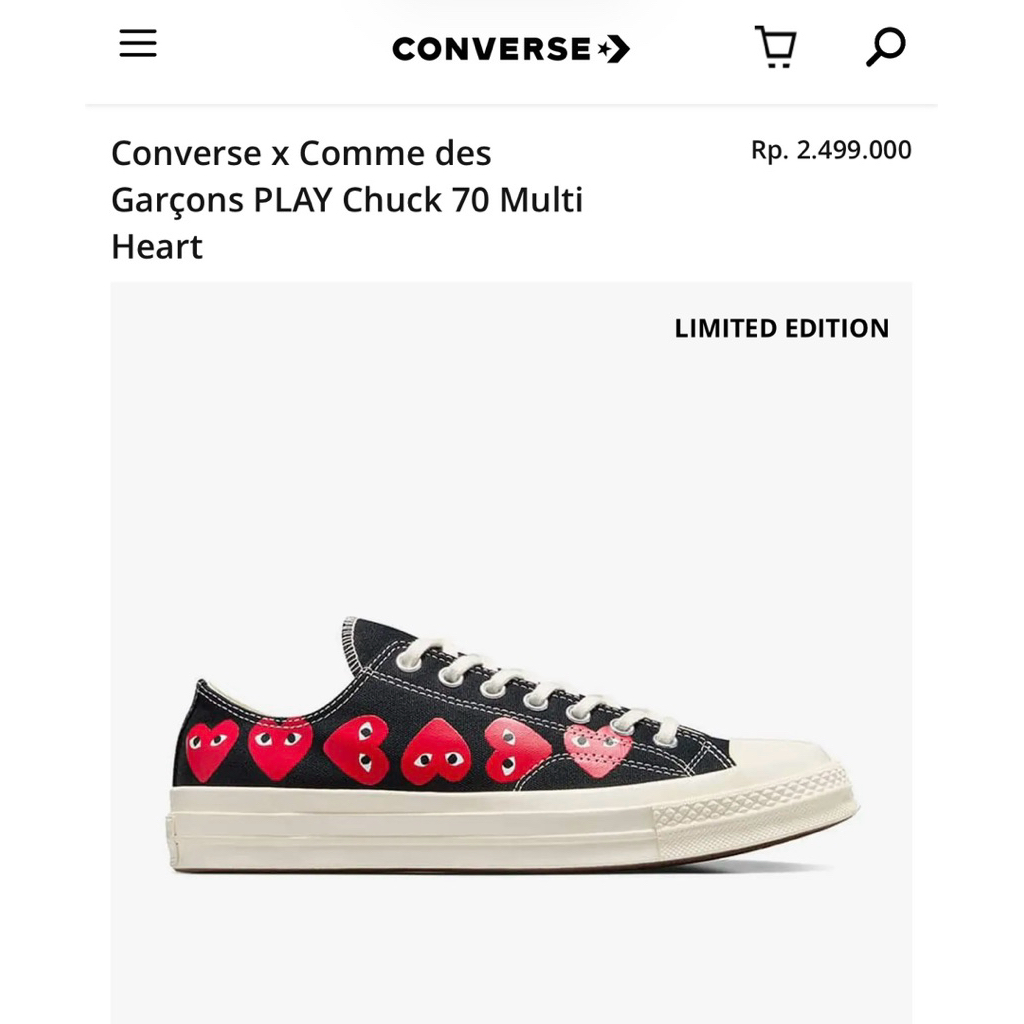The width and height of the screenshot is (1024, 1024).
Task: Click the LIMITED EDITION badge
Action: pyautogui.click(x=782, y=328)
